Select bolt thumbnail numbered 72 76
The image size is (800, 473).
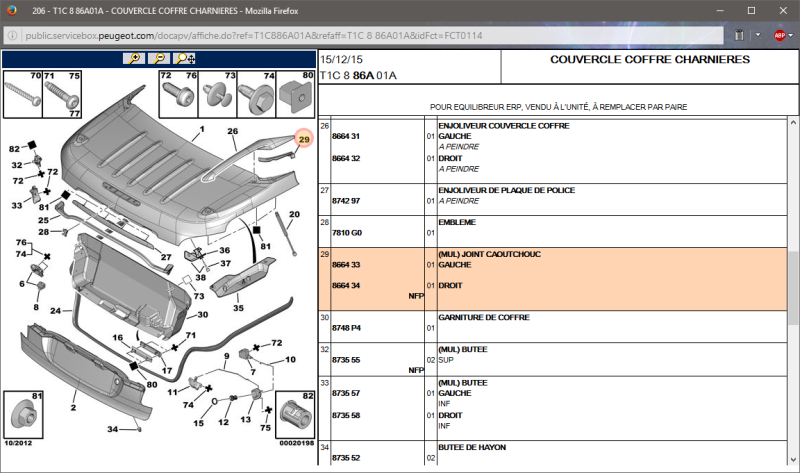(178, 94)
